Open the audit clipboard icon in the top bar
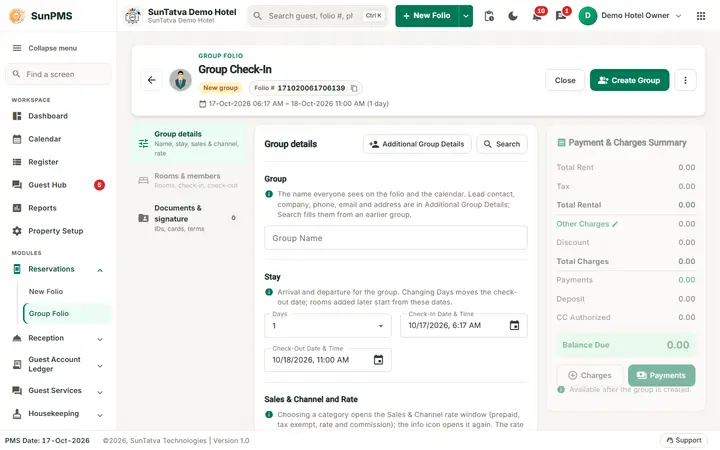 pos(489,16)
